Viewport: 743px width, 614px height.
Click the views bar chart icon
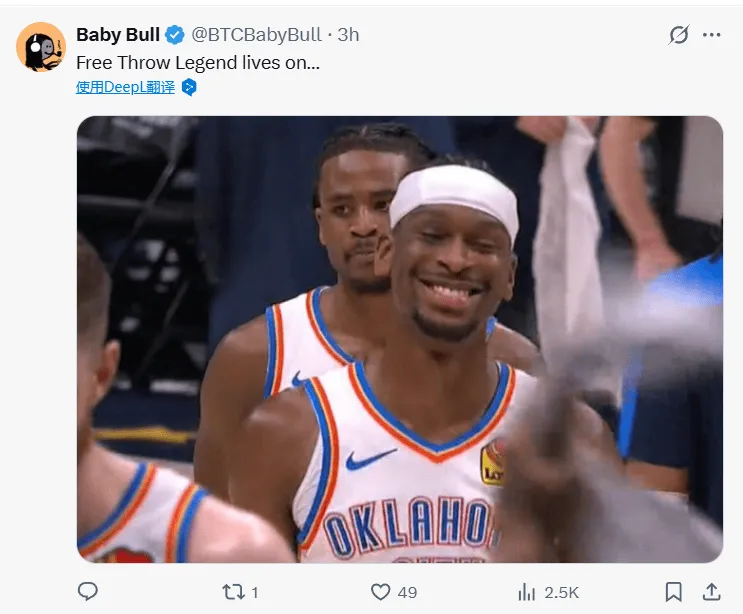(526, 592)
